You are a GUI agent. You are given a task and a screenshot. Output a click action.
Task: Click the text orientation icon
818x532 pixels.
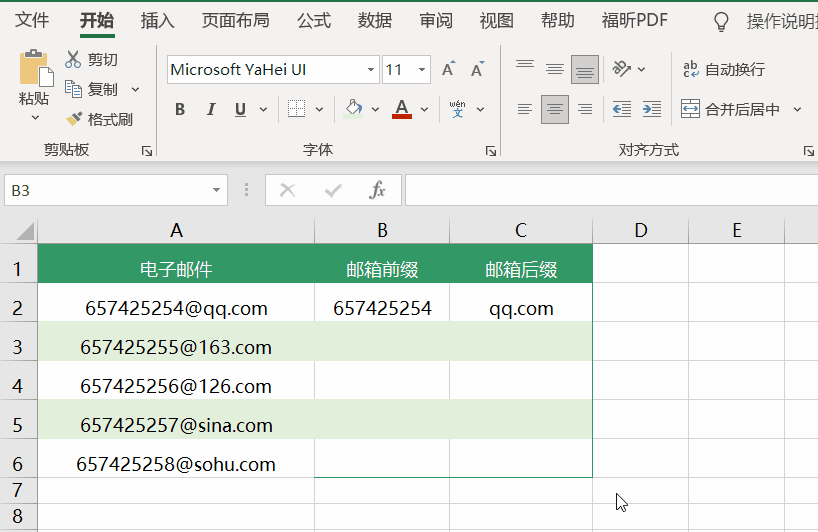point(621,69)
